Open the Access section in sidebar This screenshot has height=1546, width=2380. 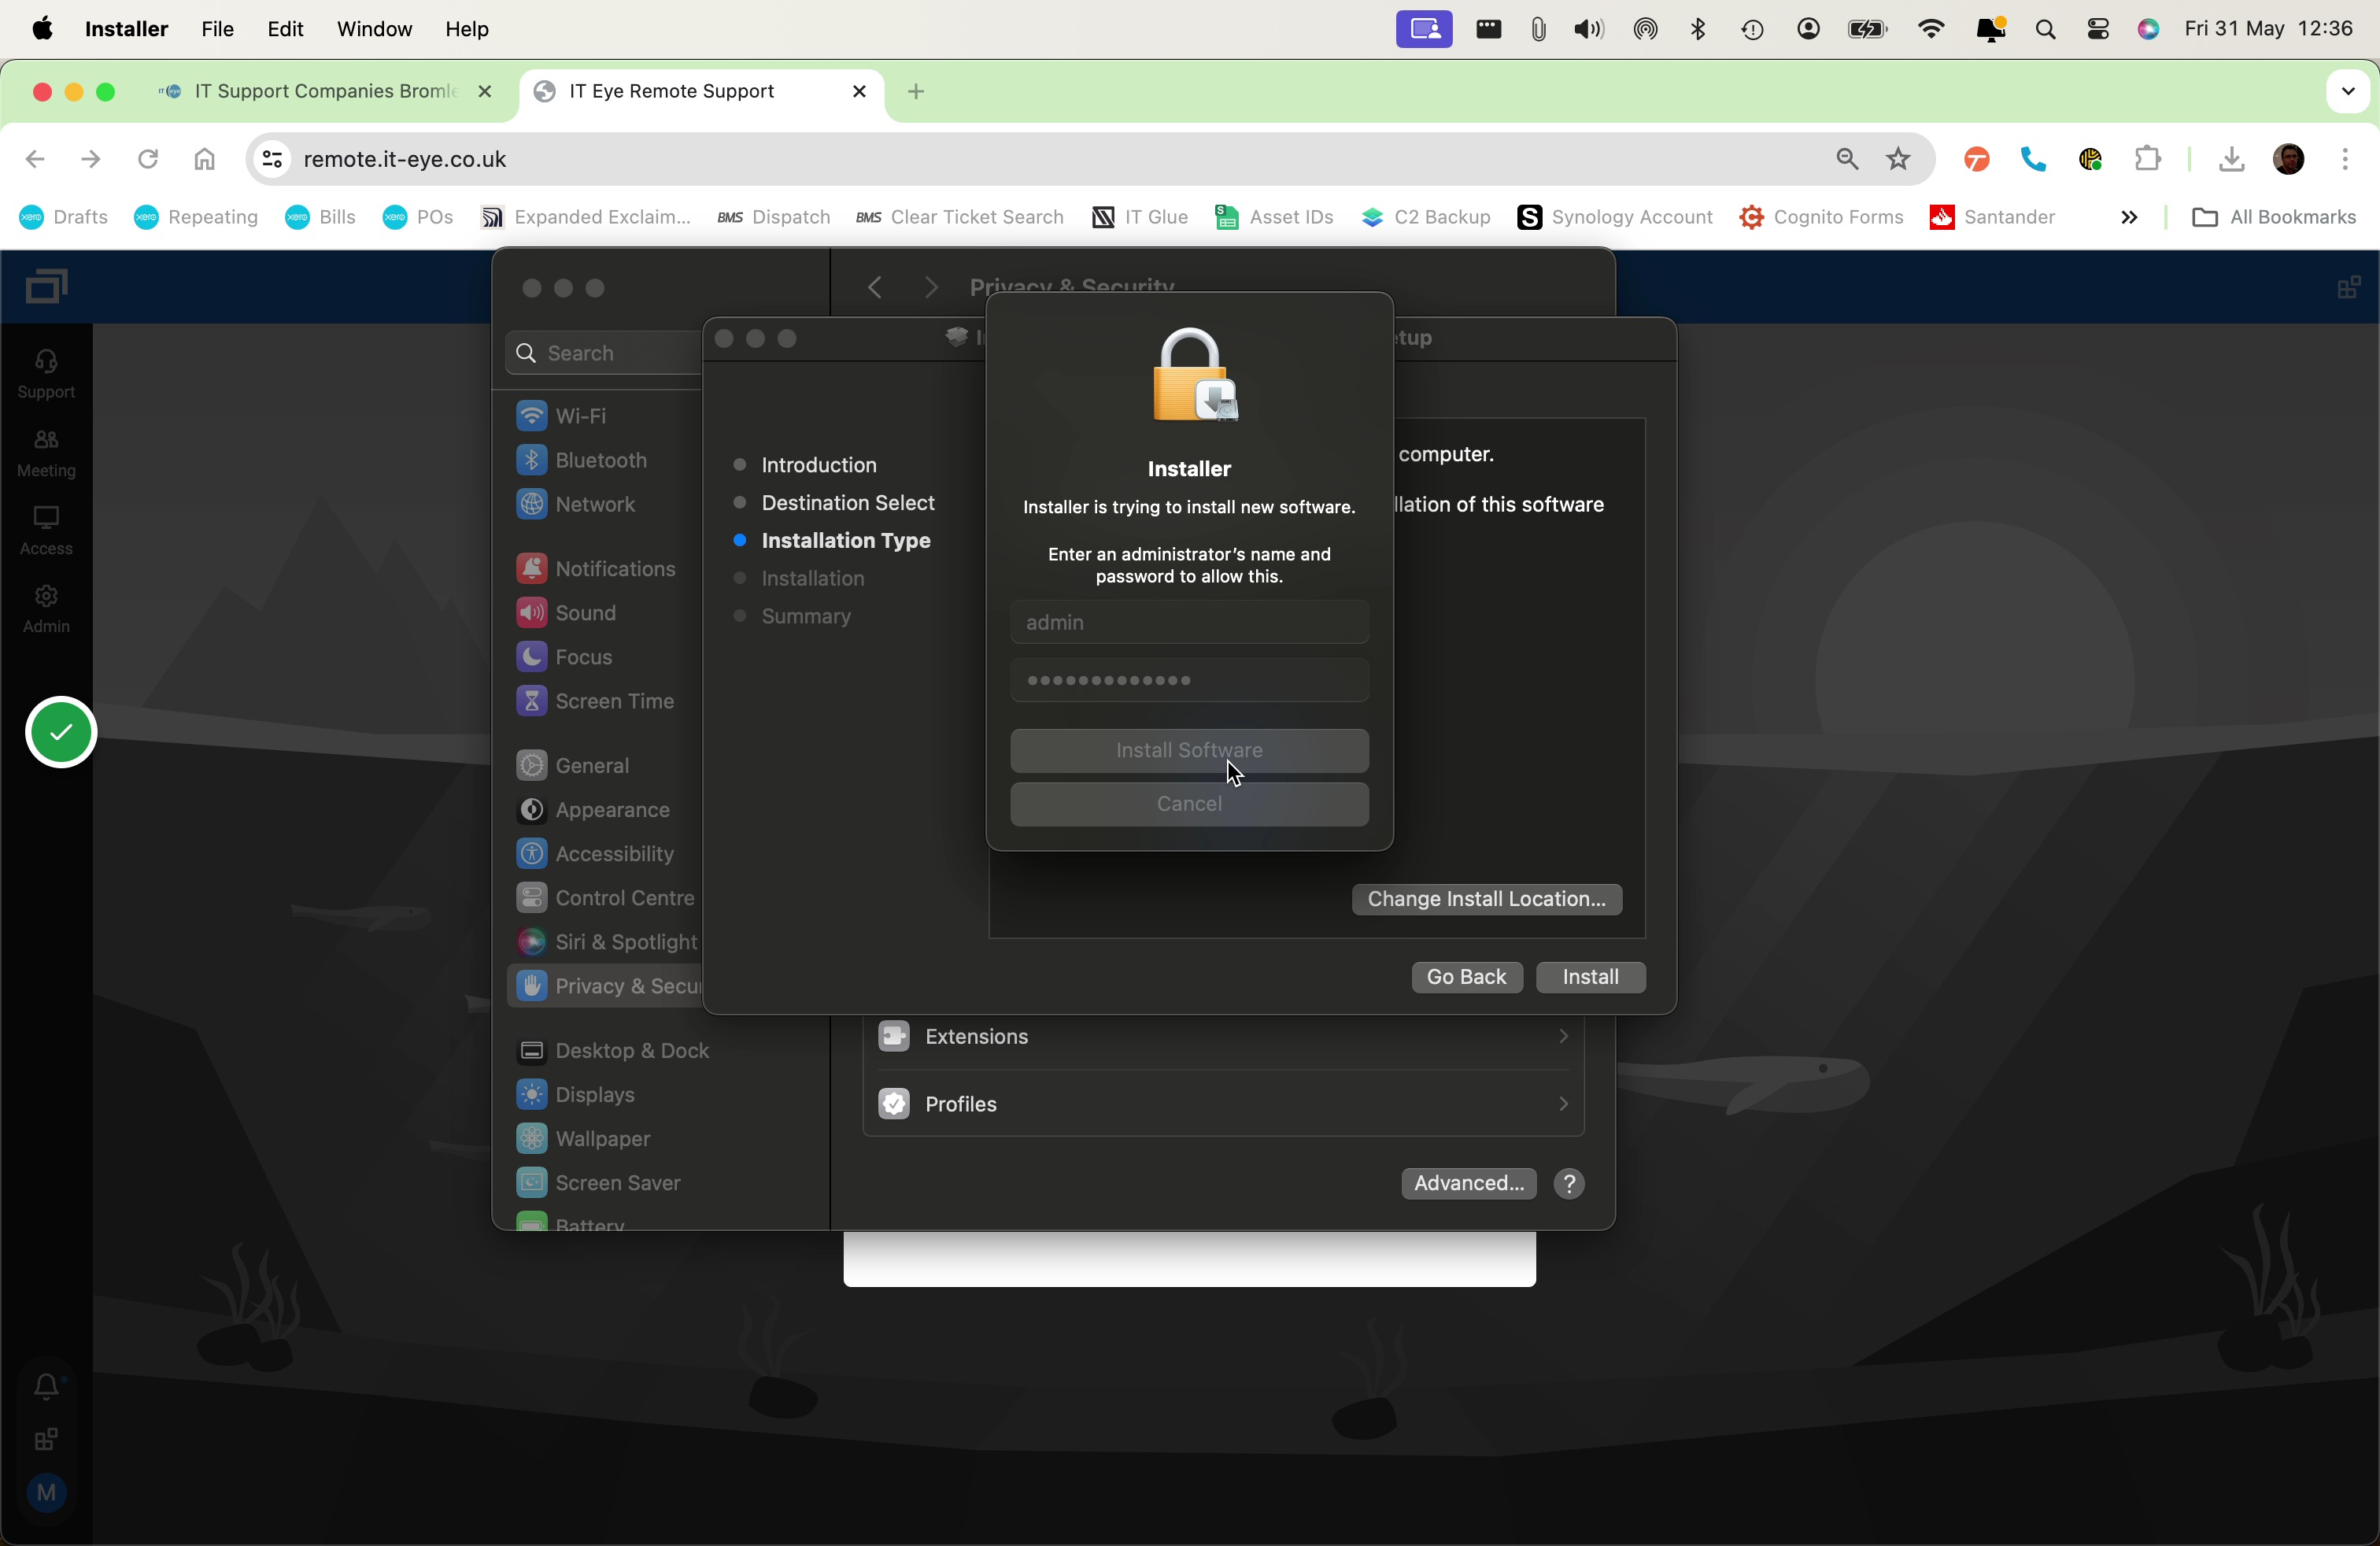46,530
